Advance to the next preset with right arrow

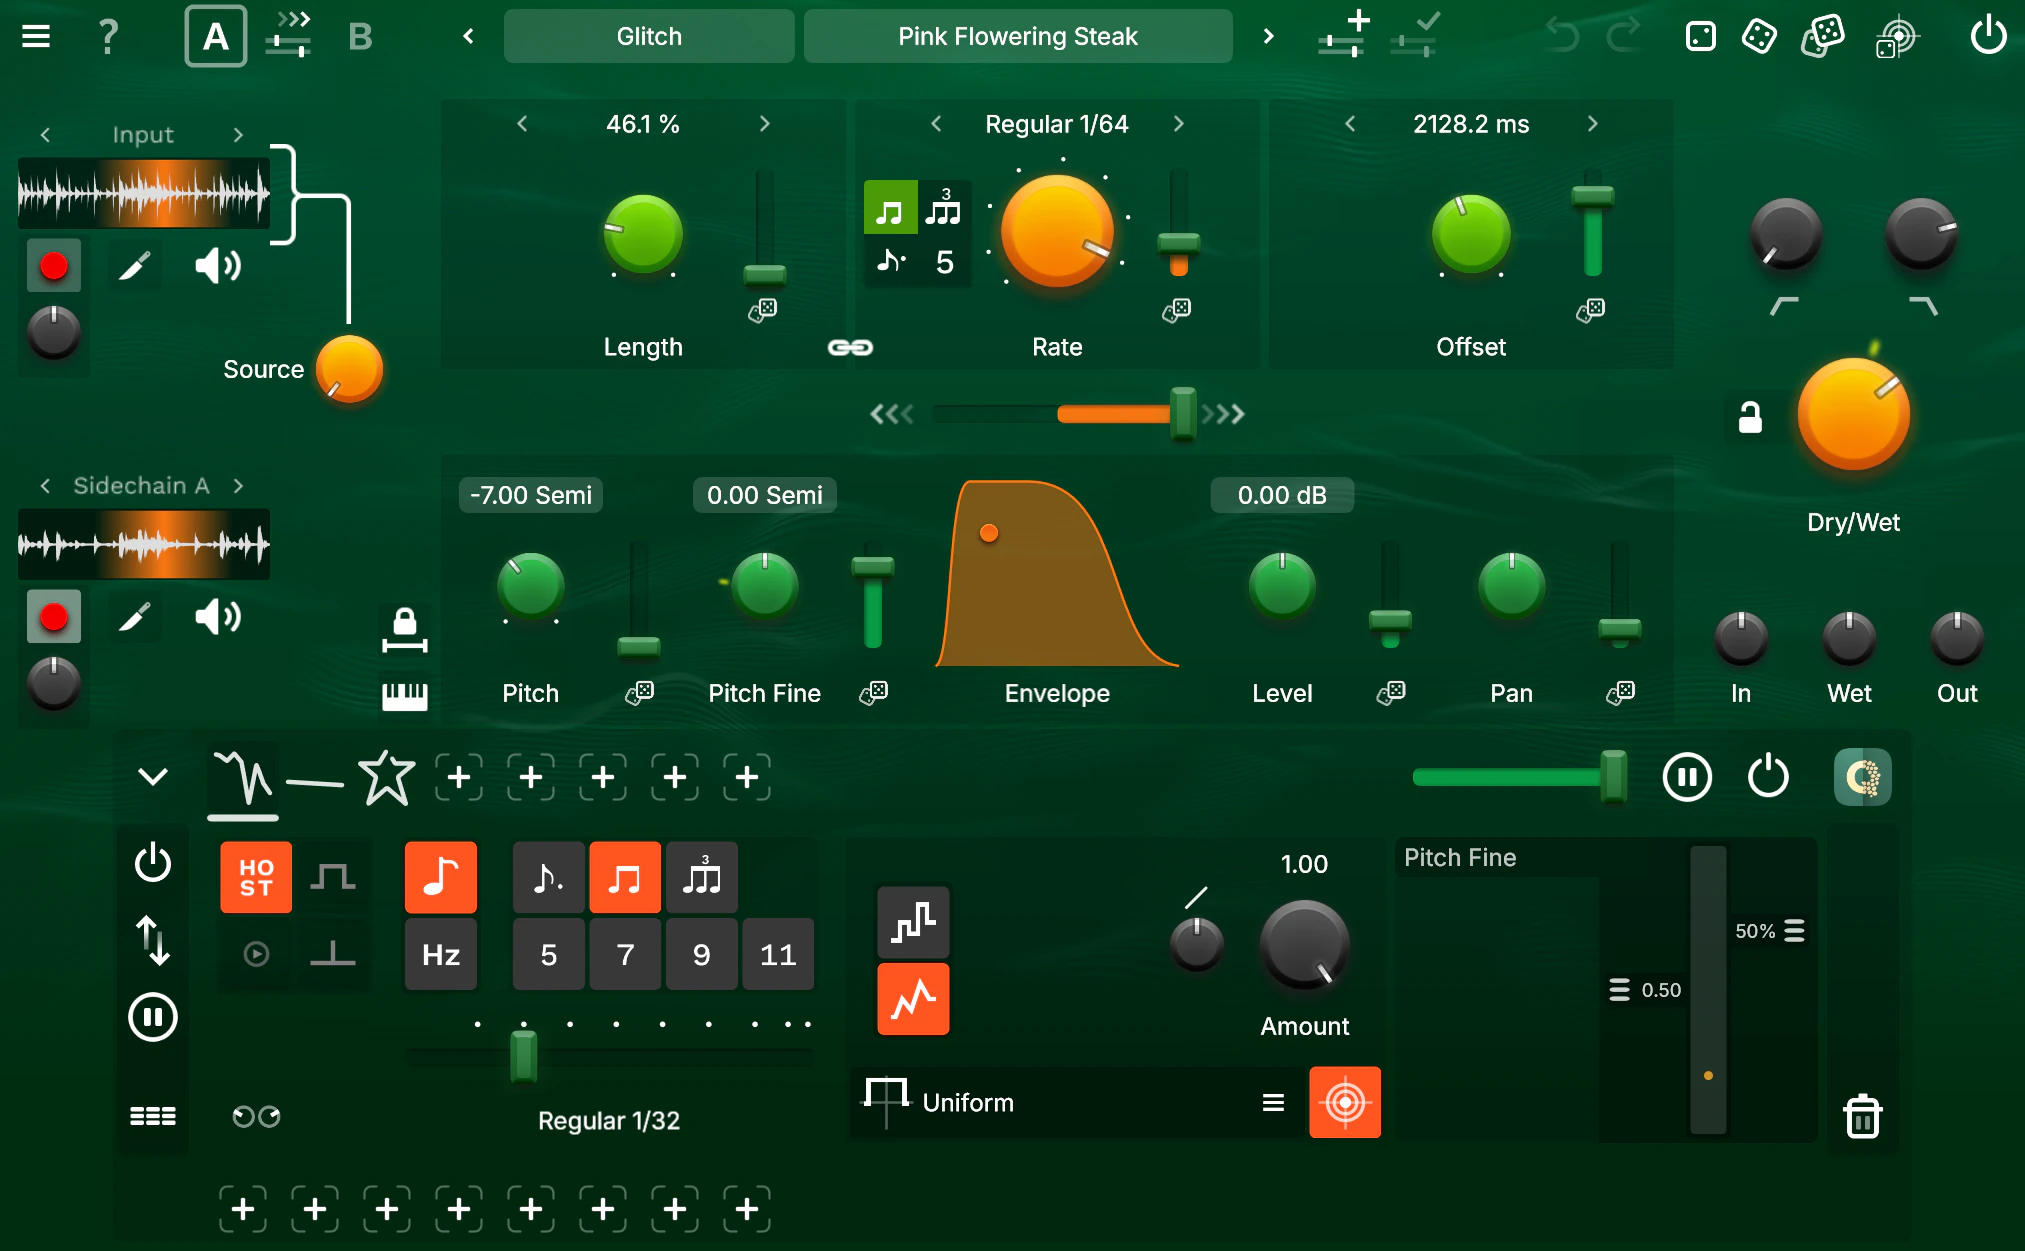tap(1268, 35)
